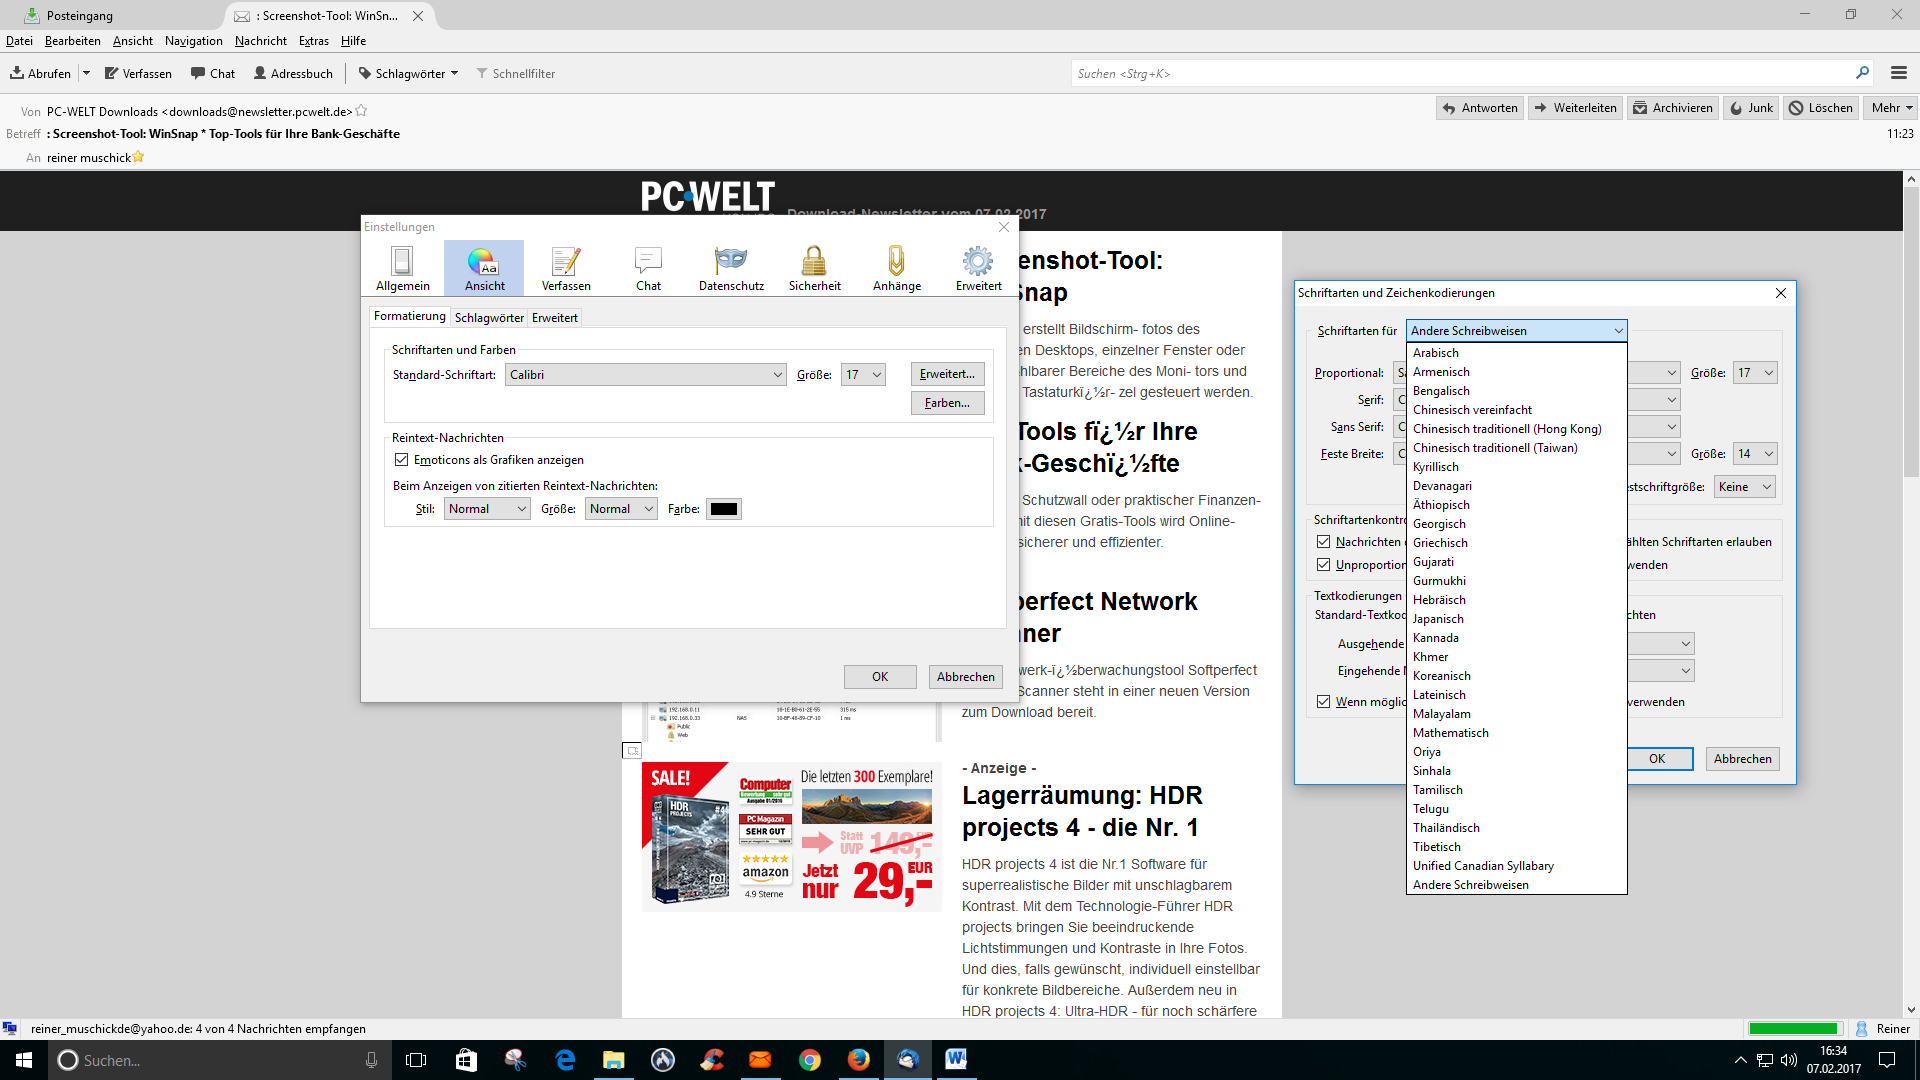This screenshot has height=1080, width=1920.
Task: Switch to the Schlagwörter tab
Action: coord(489,318)
